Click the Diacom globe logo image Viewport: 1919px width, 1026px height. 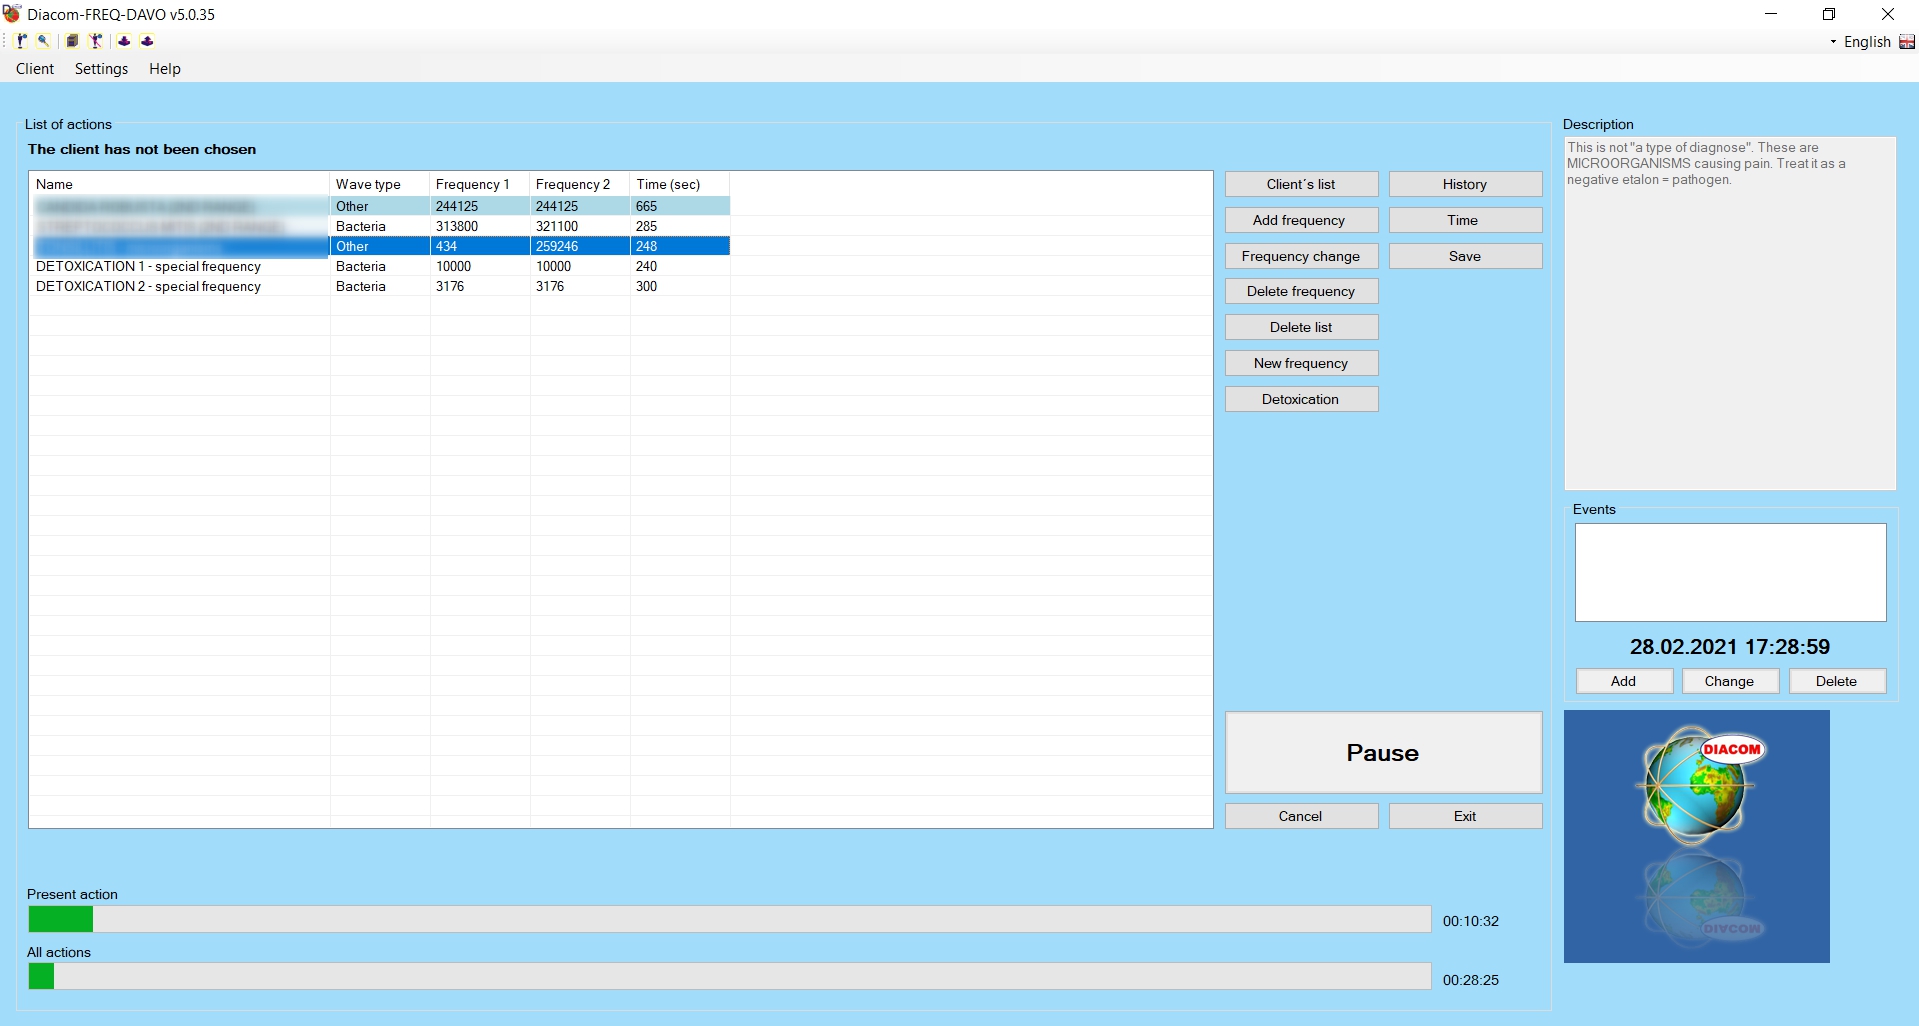click(x=1696, y=836)
